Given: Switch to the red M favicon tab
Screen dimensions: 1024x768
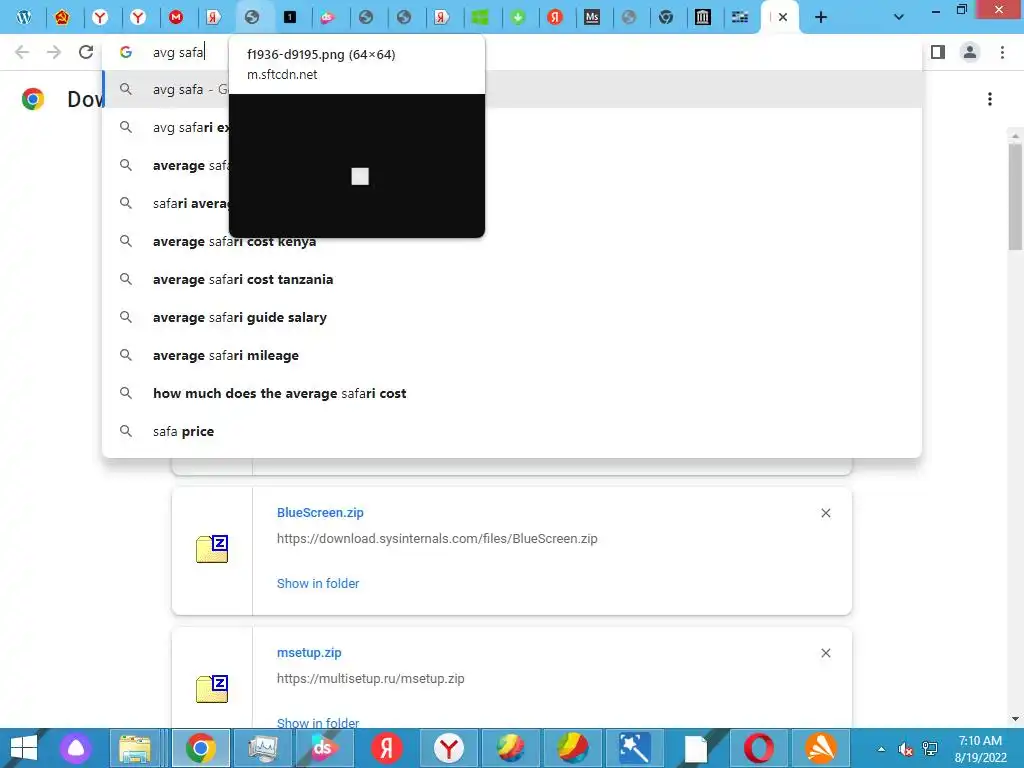Looking at the screenshot, I should pyautogui.click(x=176, y=18).
